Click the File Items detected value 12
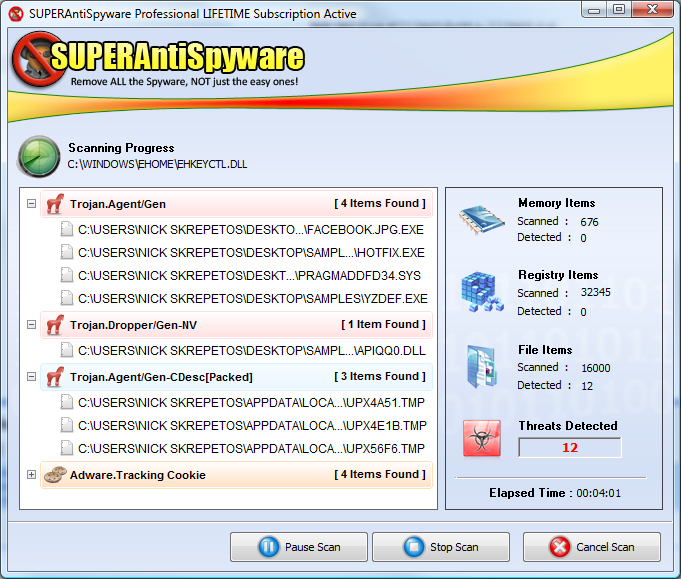Image resolution: width=681 pixels, height=579 pixels. point(587,386)
